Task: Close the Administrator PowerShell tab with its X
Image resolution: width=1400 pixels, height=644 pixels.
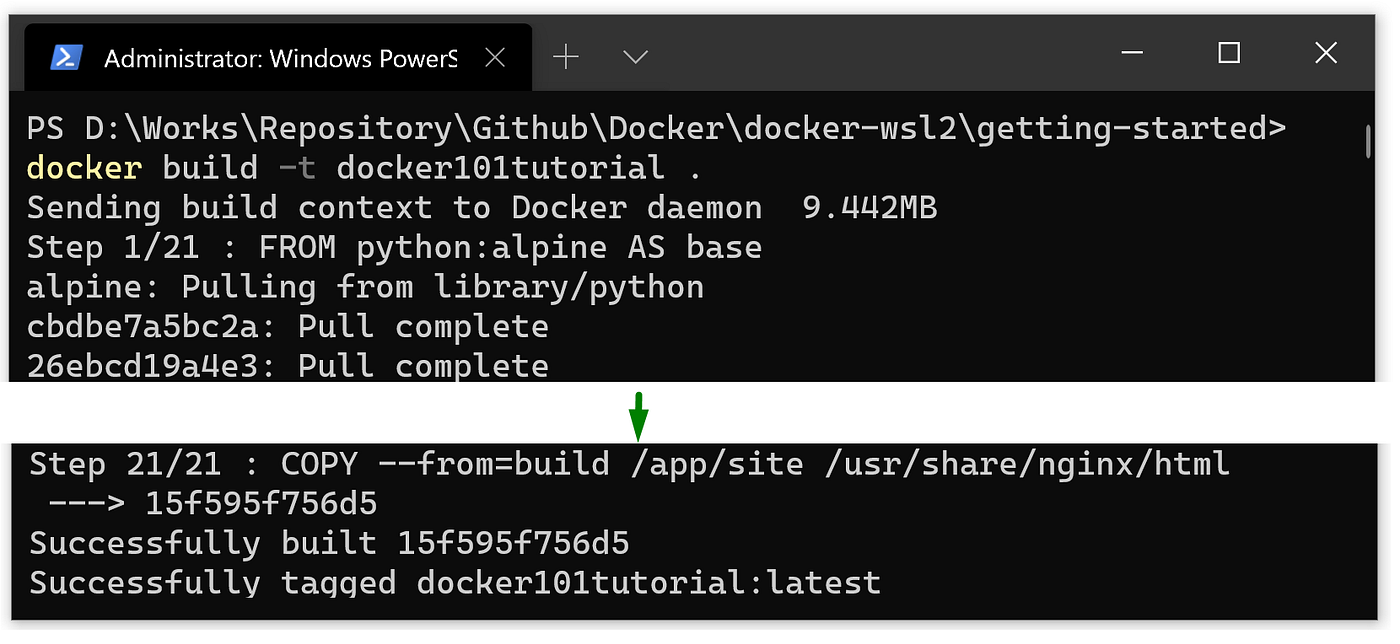Action: tap(495, 57)
